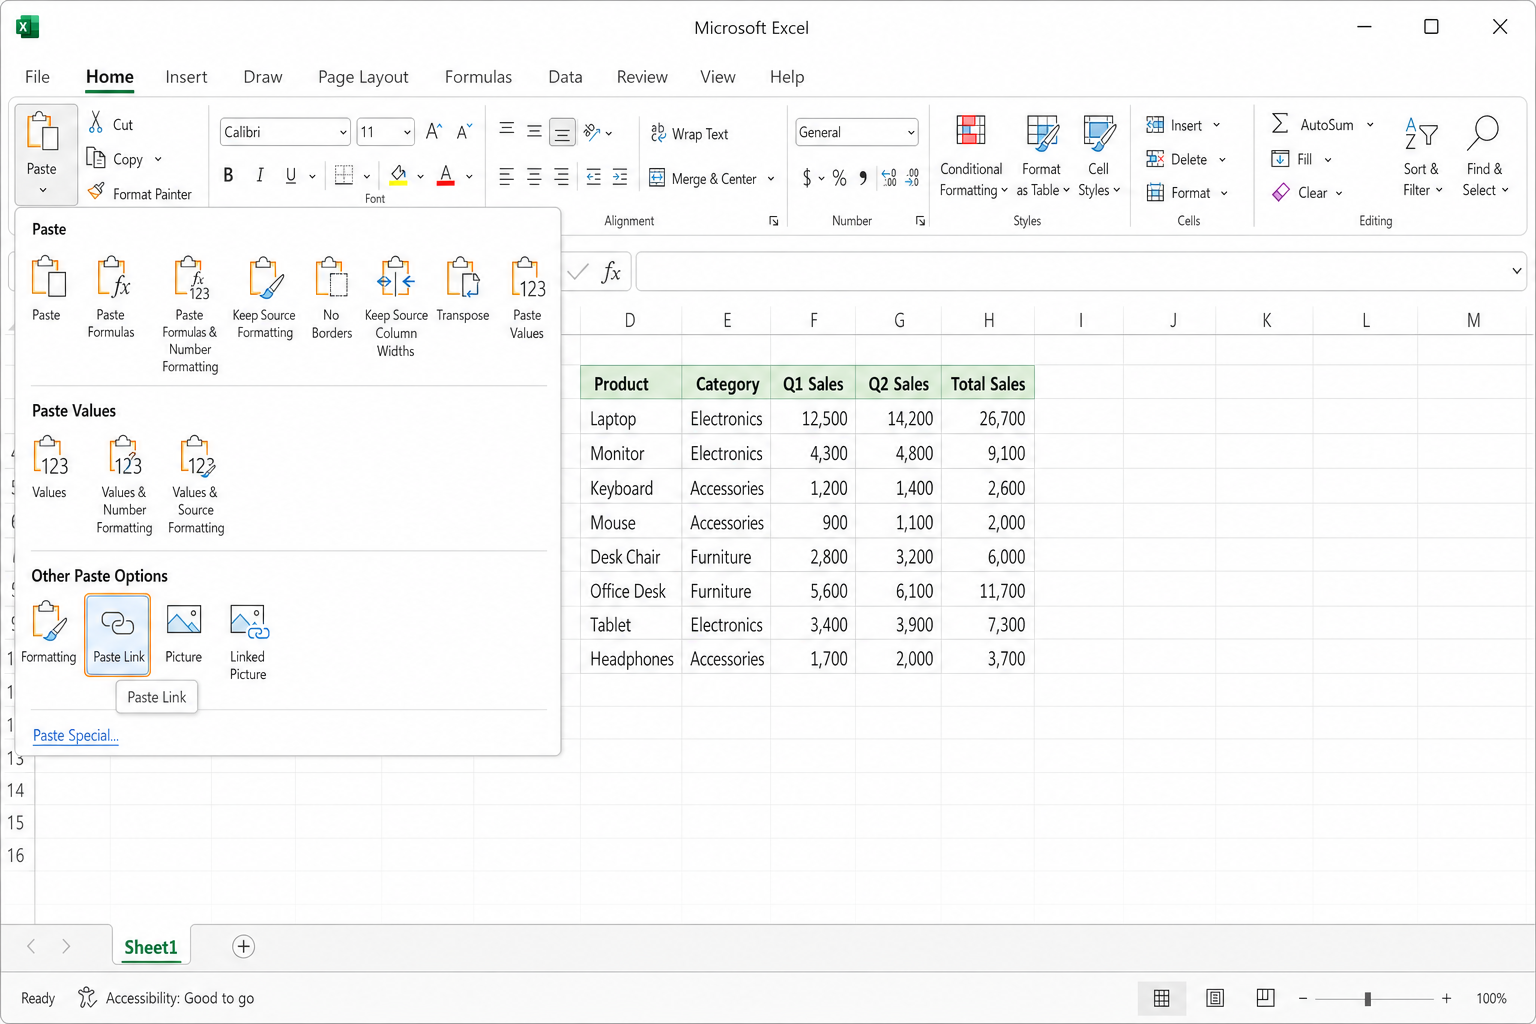Click Increase Font Size button
Image resolution: width=1536 pixels, height=1024 pixels.
(x=433, y=132)
